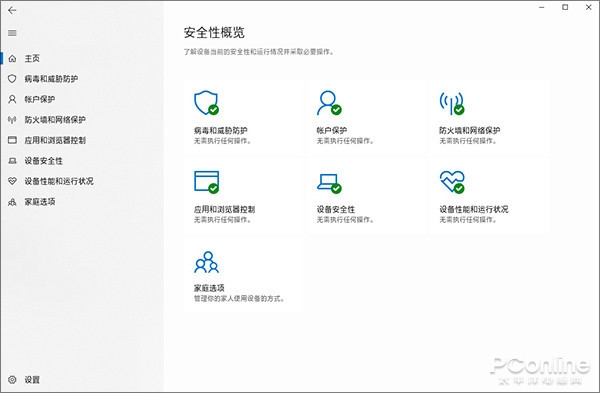
Task: Click the 家庭选项 tile title
Action: [x=209, y=288]
